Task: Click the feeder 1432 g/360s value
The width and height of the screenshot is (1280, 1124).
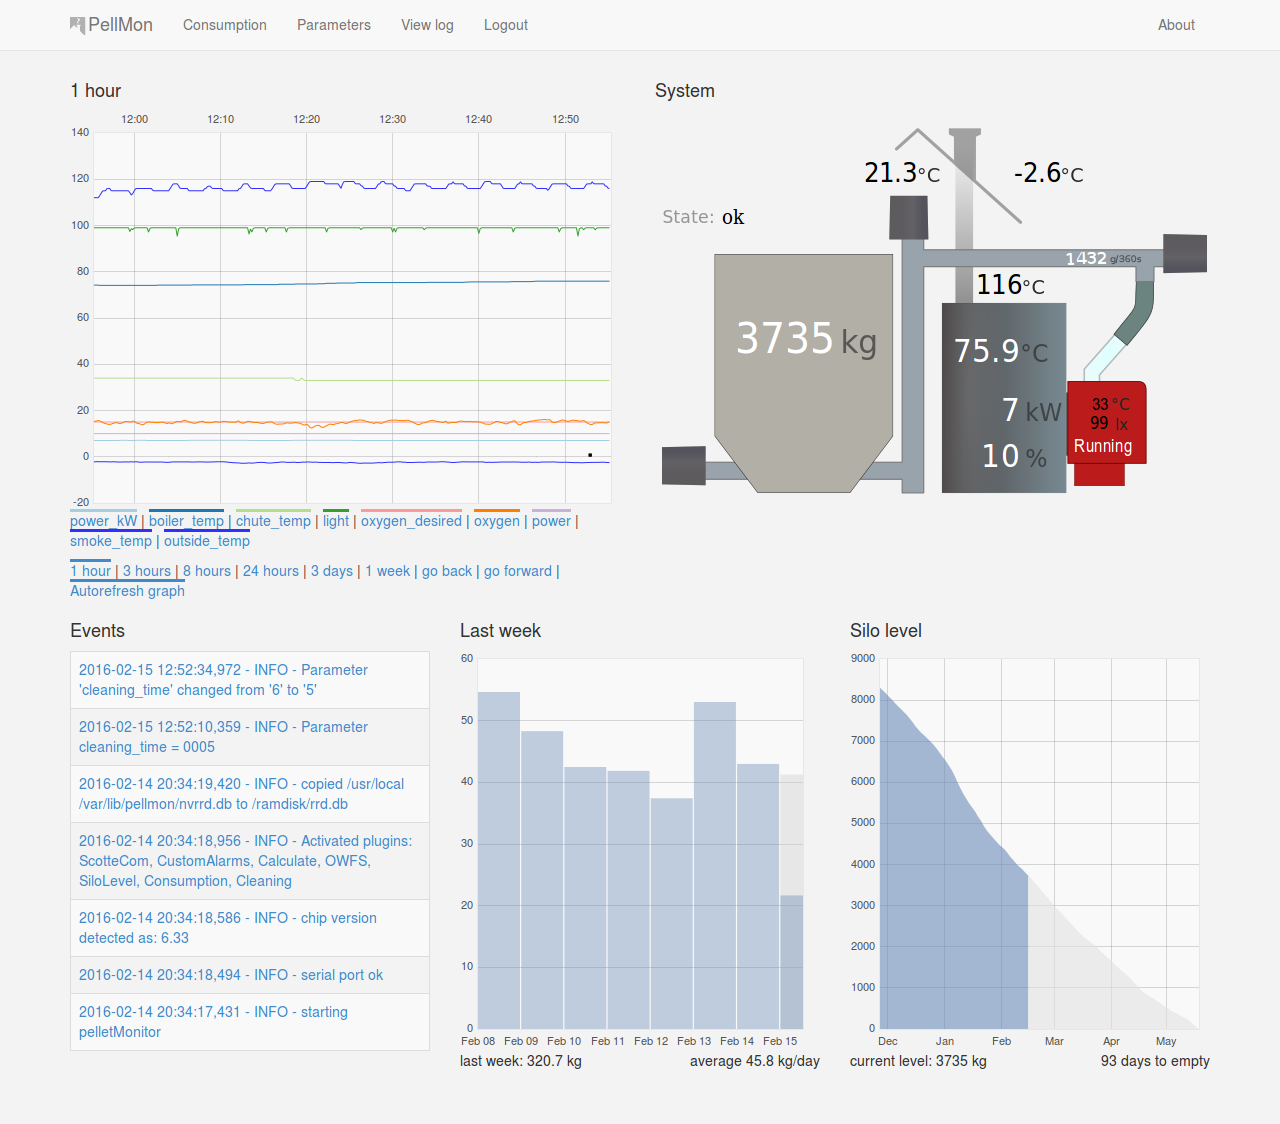Action: pos(1103,259)
